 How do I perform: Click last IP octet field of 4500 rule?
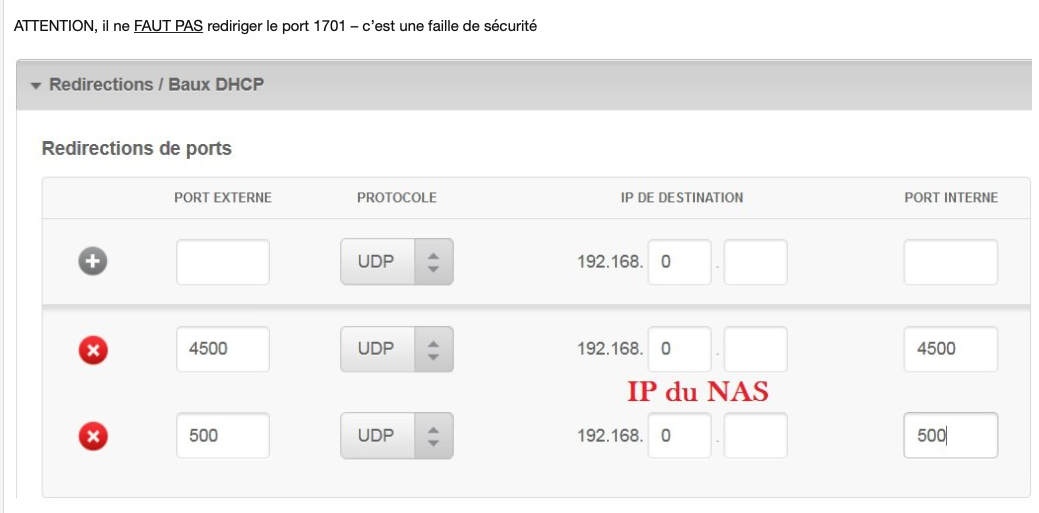point(755,349)
